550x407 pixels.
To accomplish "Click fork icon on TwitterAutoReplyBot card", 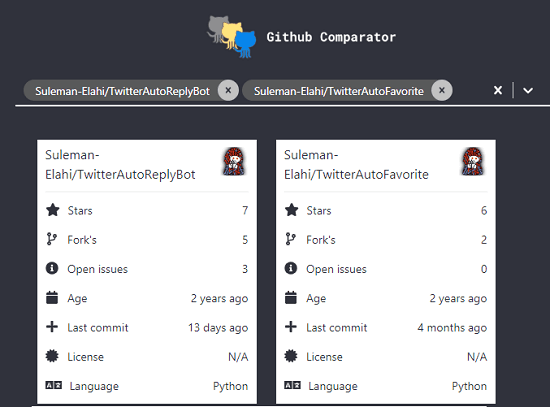I will (52, 239).
